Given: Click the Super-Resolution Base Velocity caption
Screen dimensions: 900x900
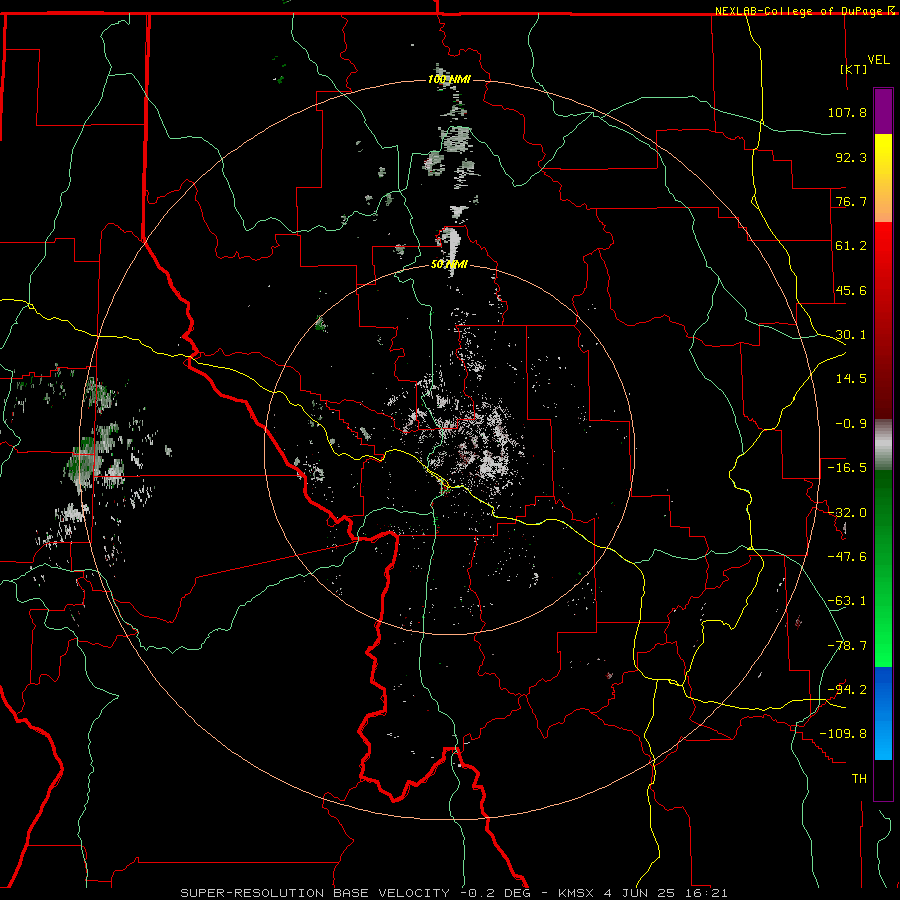Looking at the screenshot, I should click(454, 893).
